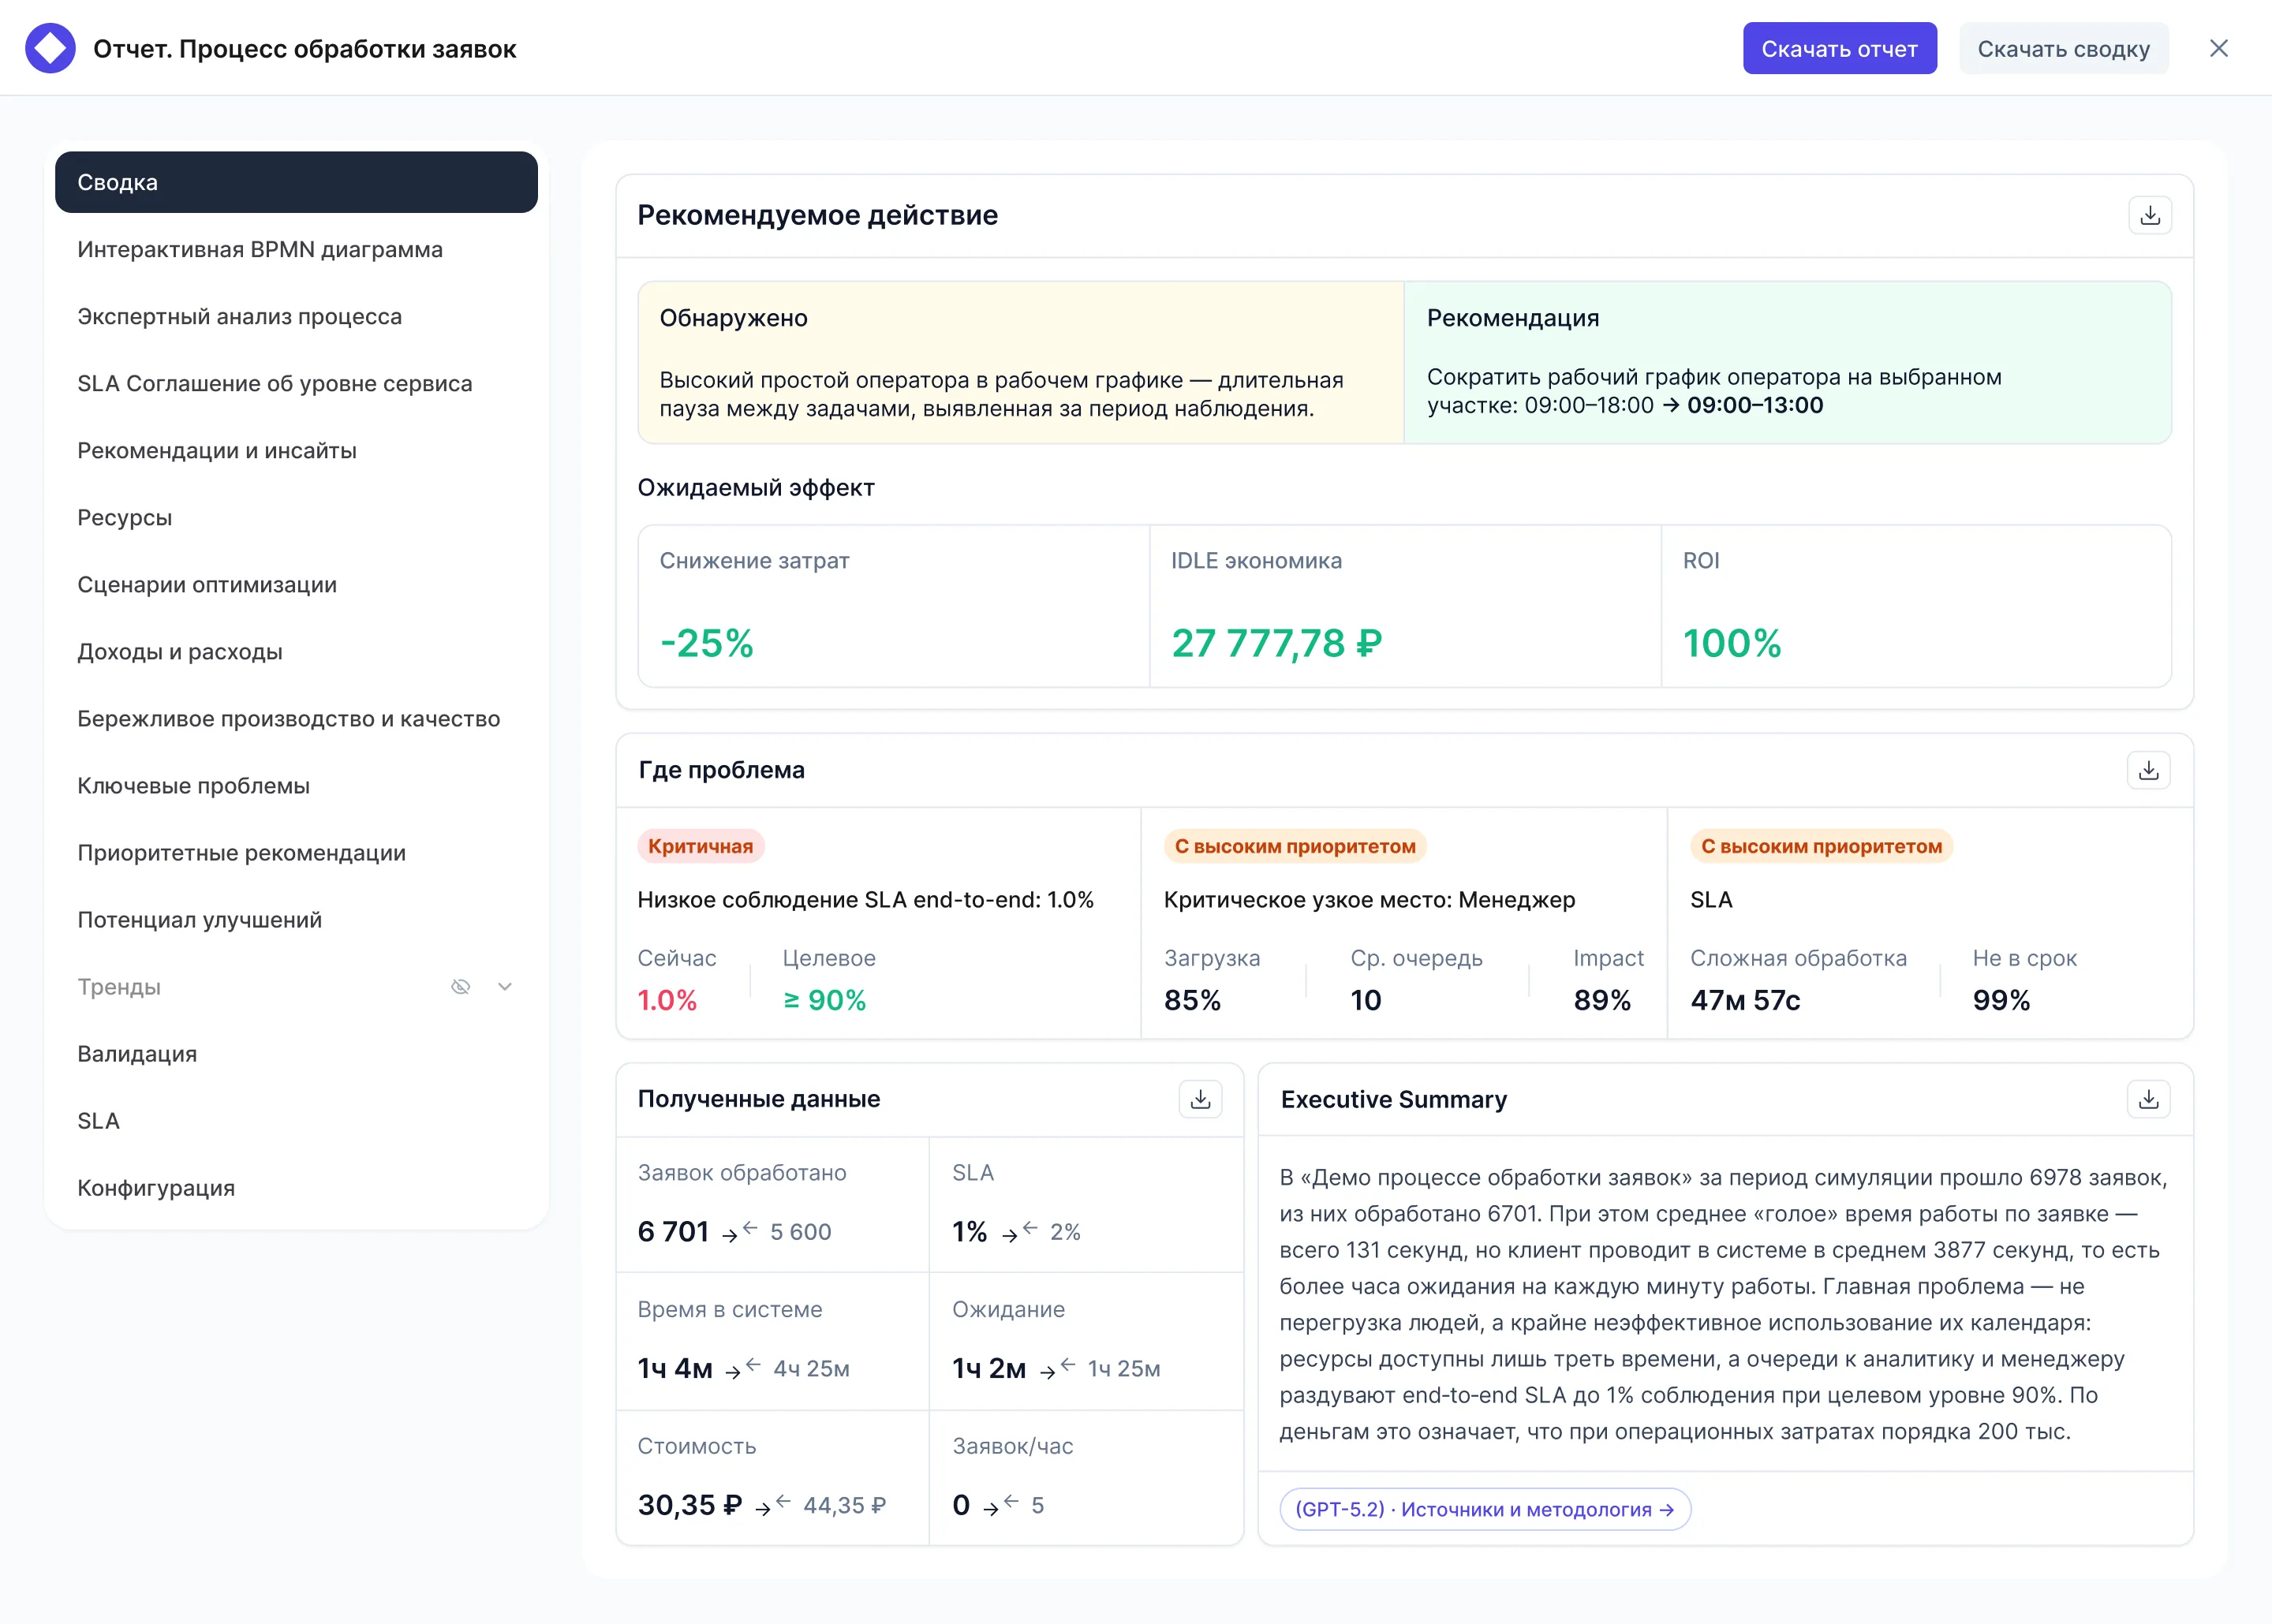This screenshot has width=2272, height=1624.
Task: Toggle visibility eye icon next to Тренды
Action: (460, 987)
